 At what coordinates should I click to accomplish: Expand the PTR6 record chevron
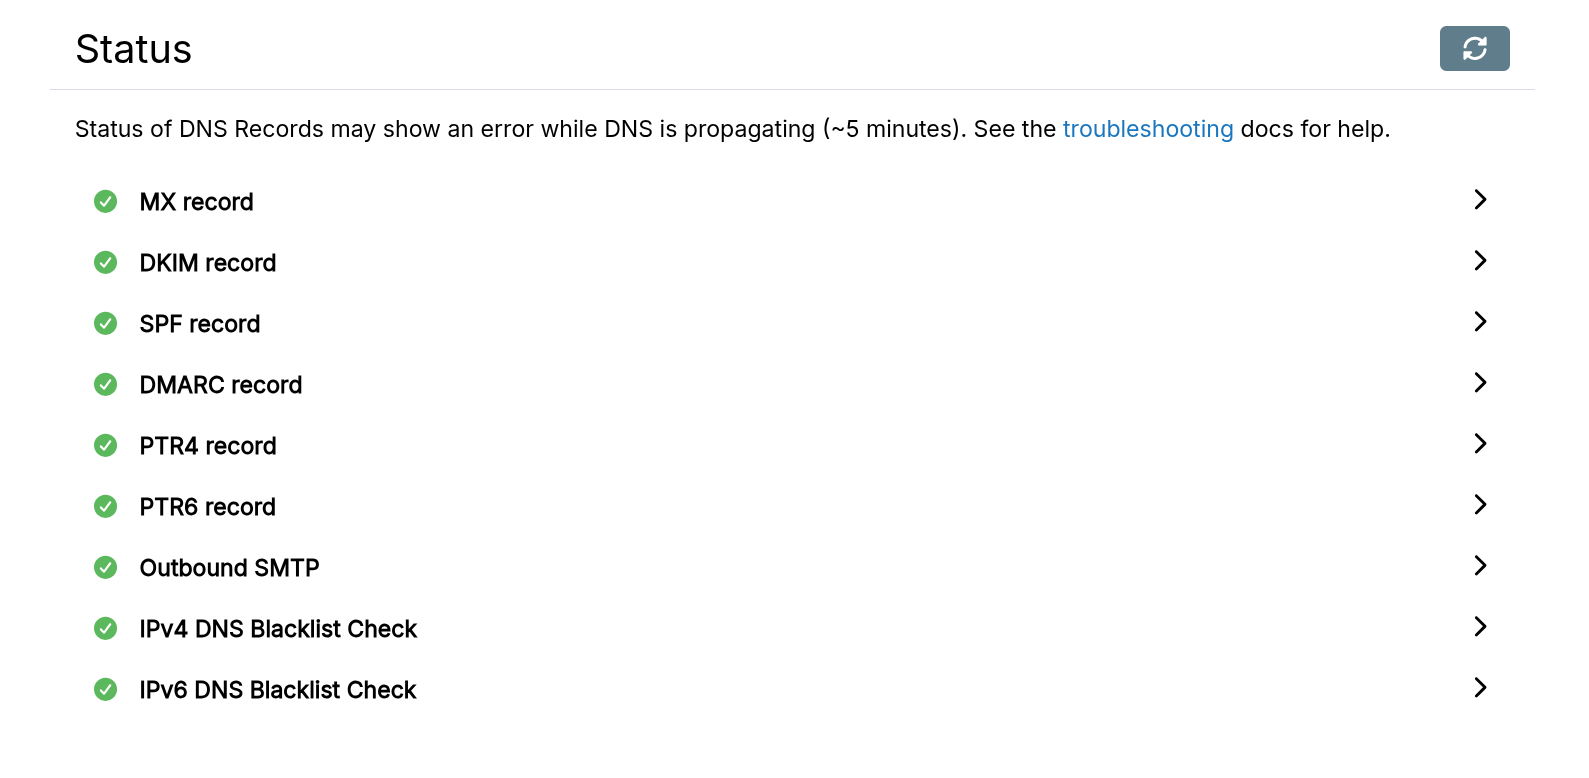click(1480, 505)
